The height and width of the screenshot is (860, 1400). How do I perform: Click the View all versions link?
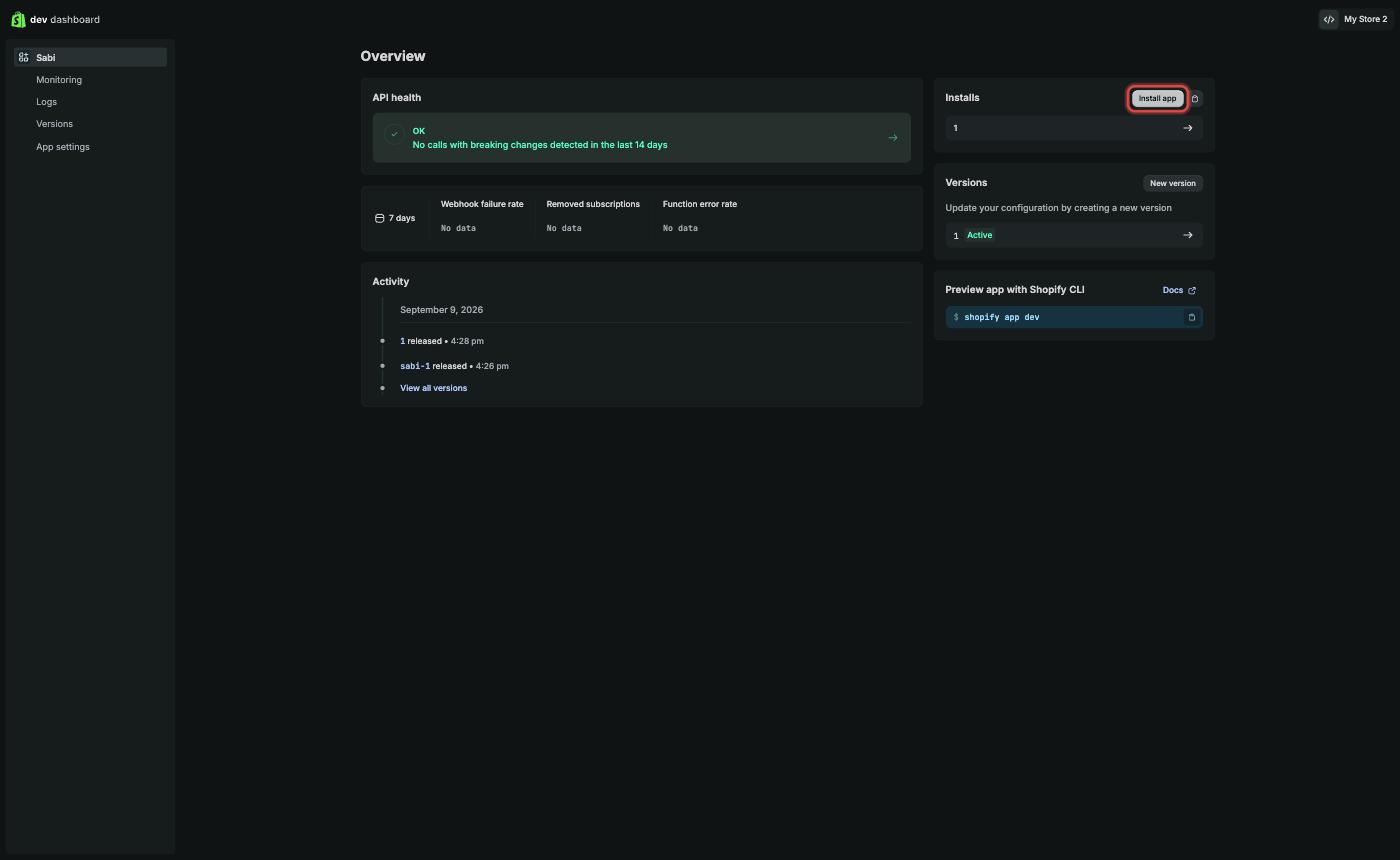coord(433,388)
